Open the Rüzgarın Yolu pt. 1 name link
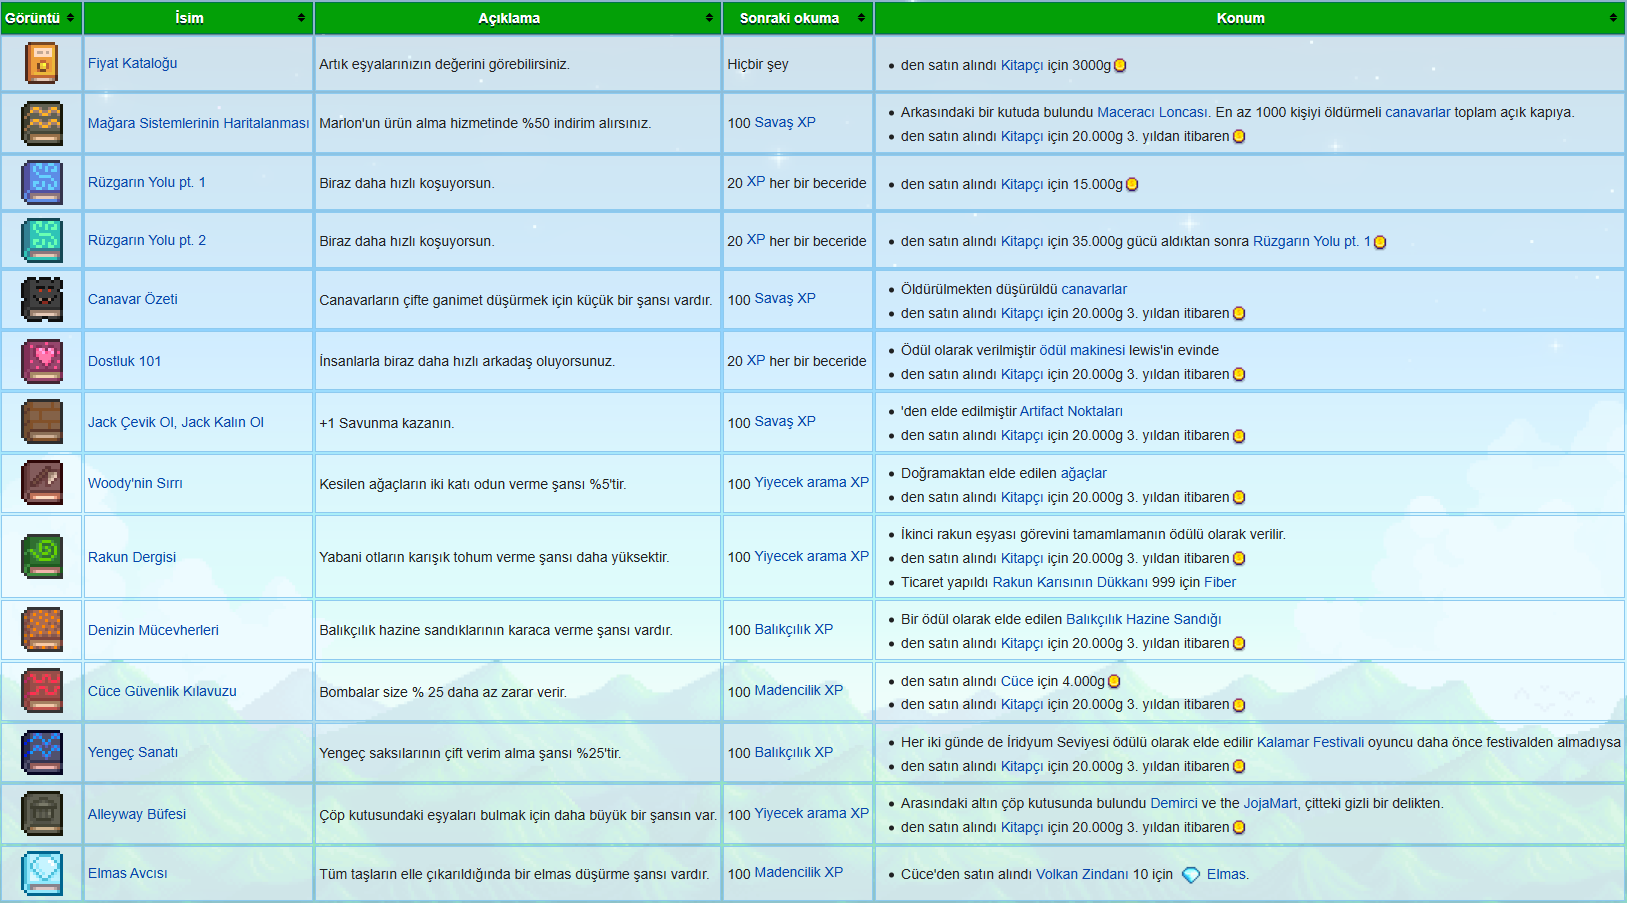 (147, 182)
